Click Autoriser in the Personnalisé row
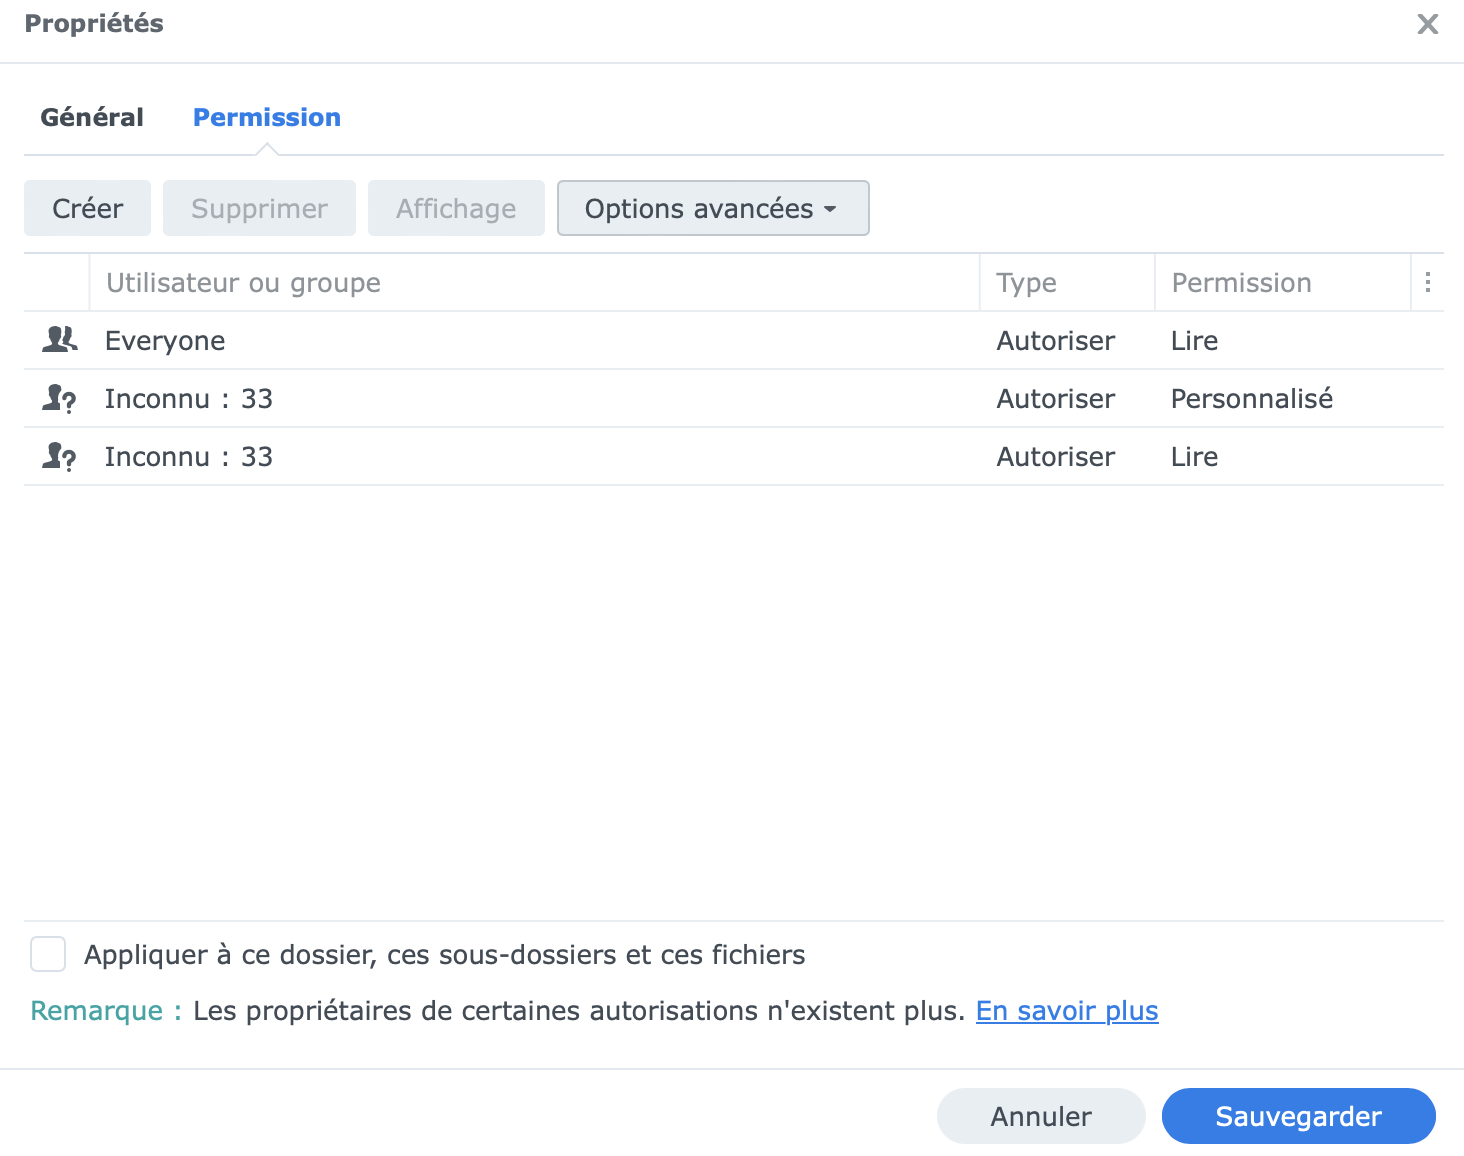 click(1056, 399)
